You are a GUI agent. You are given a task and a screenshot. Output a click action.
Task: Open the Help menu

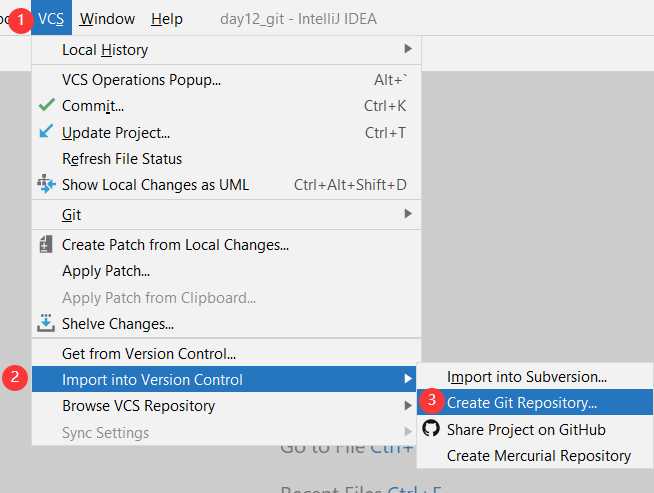[x=167, y=19]
